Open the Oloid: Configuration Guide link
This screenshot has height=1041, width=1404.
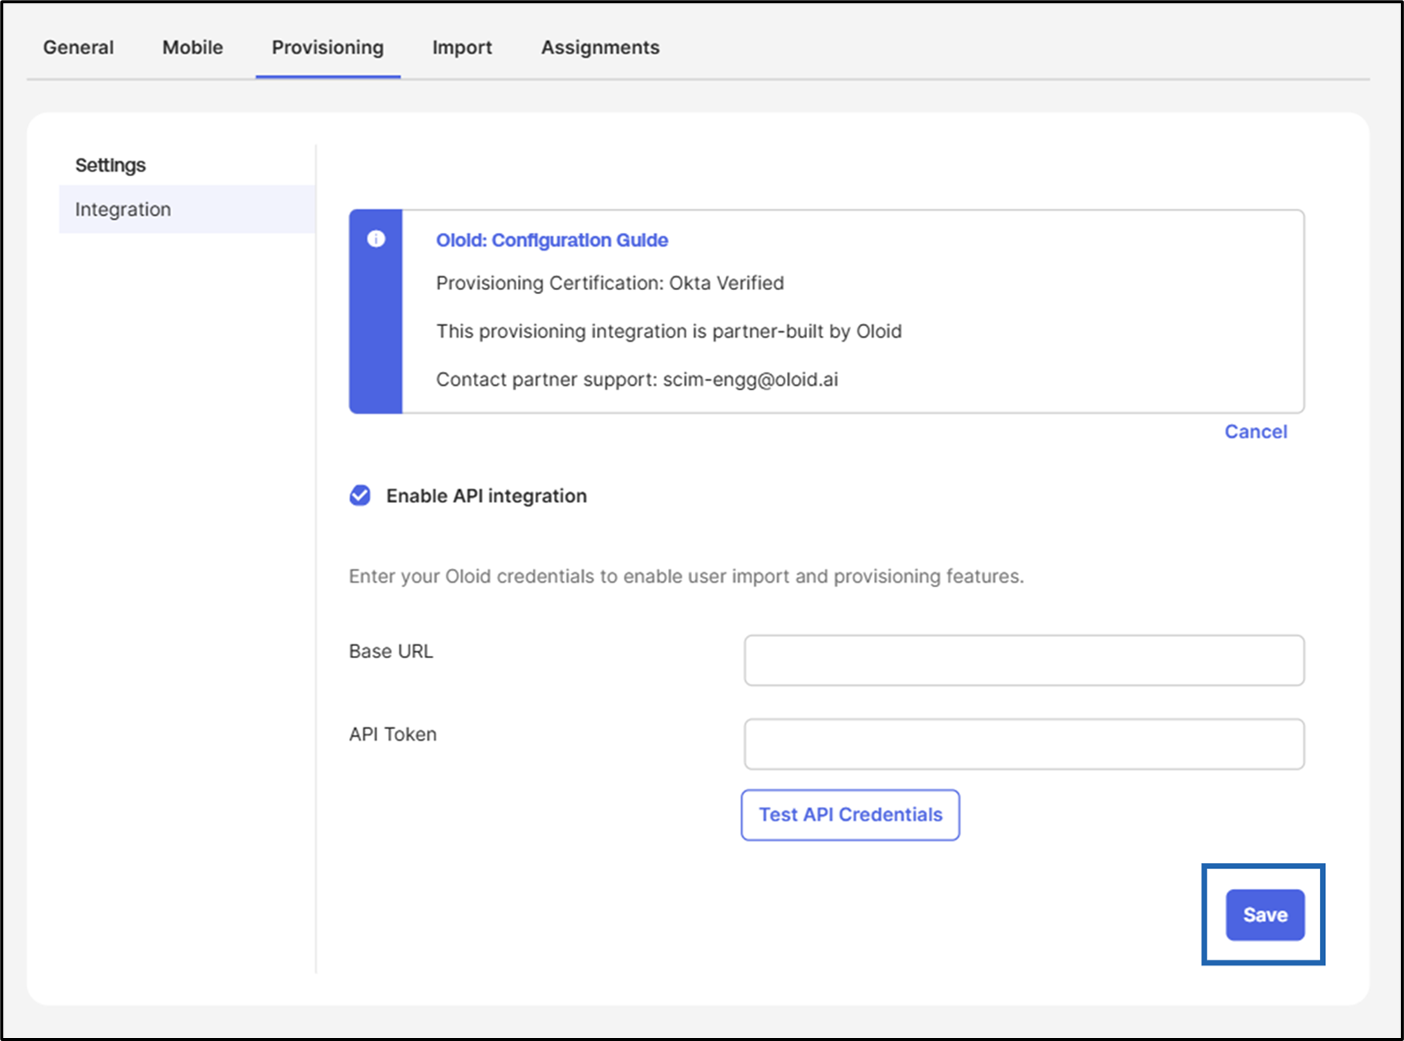pos(552,240)
